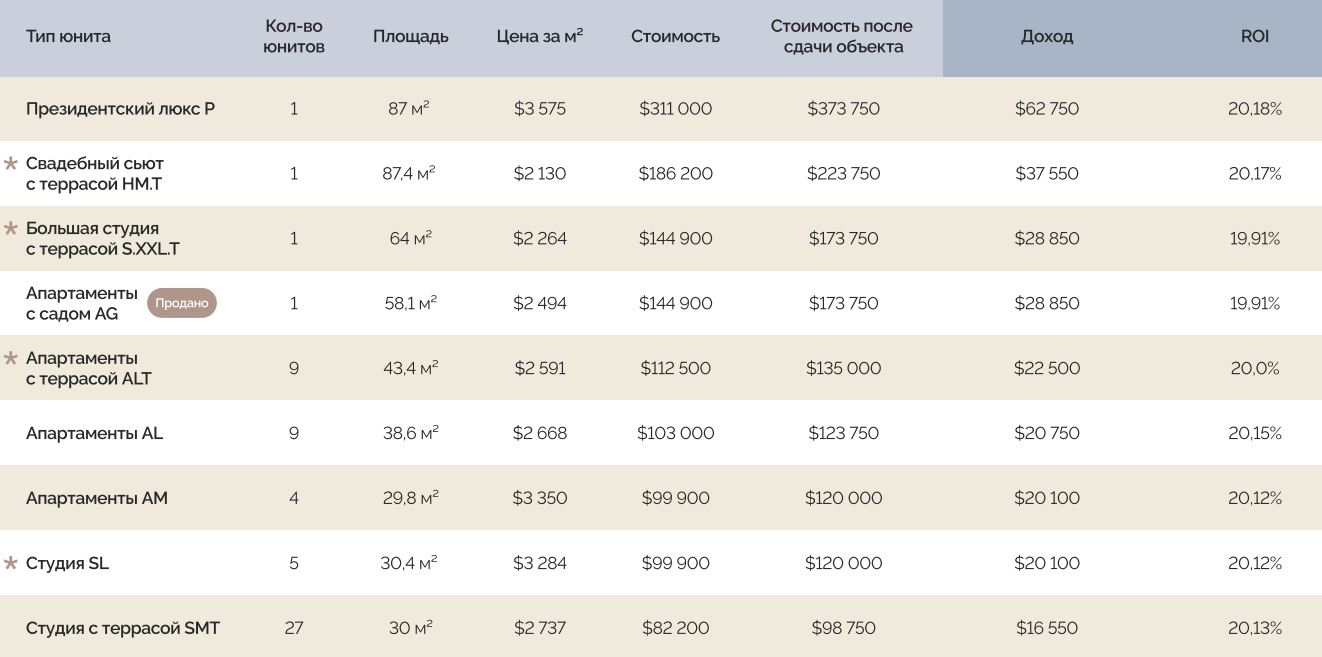Image resolution: width=1322 pixels, height=657 pixels.
Task: Select the Апартаменты AM unit name
Action: 97,498
